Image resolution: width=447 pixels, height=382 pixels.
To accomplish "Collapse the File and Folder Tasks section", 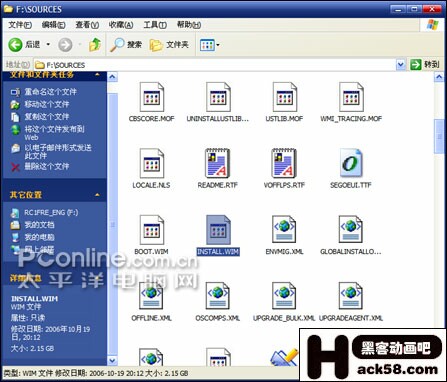I will tap(97, 75).
